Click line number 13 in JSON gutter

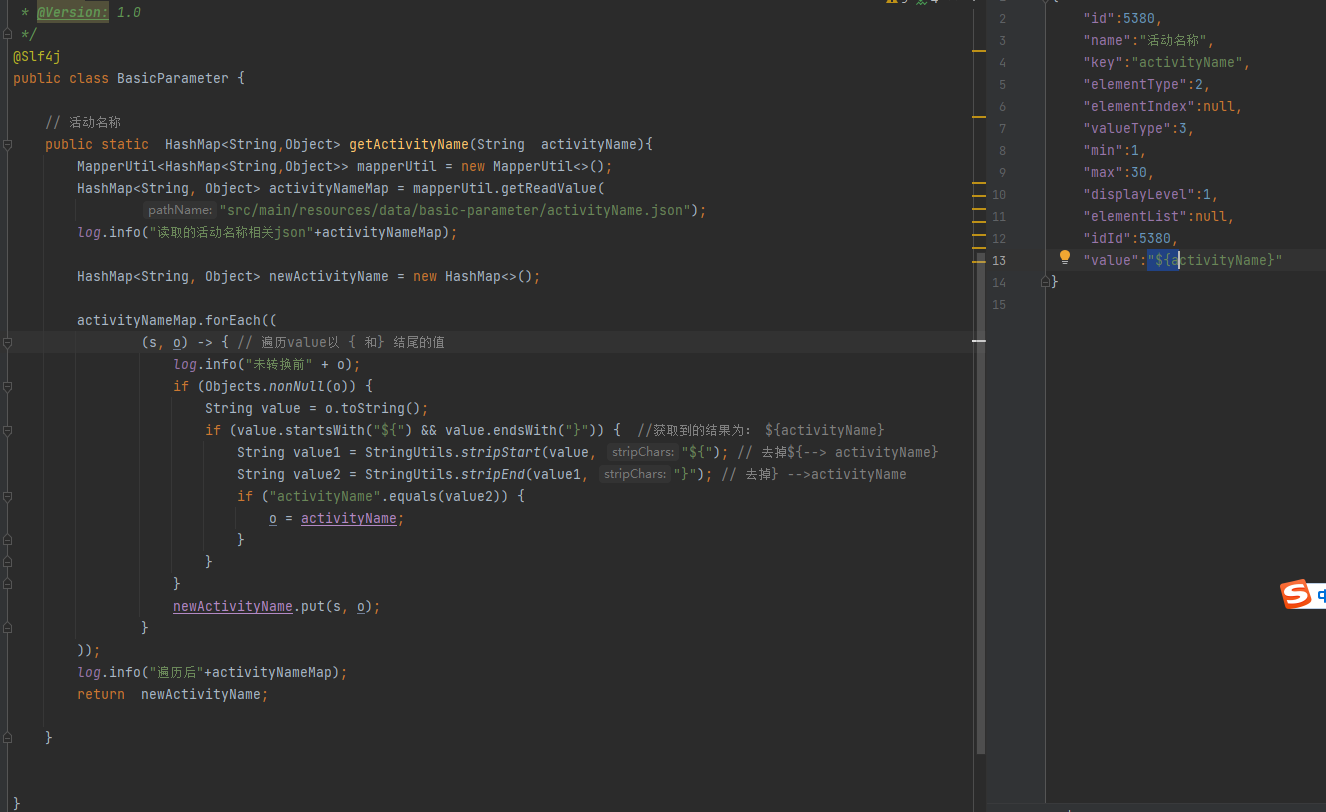[999, 260]
